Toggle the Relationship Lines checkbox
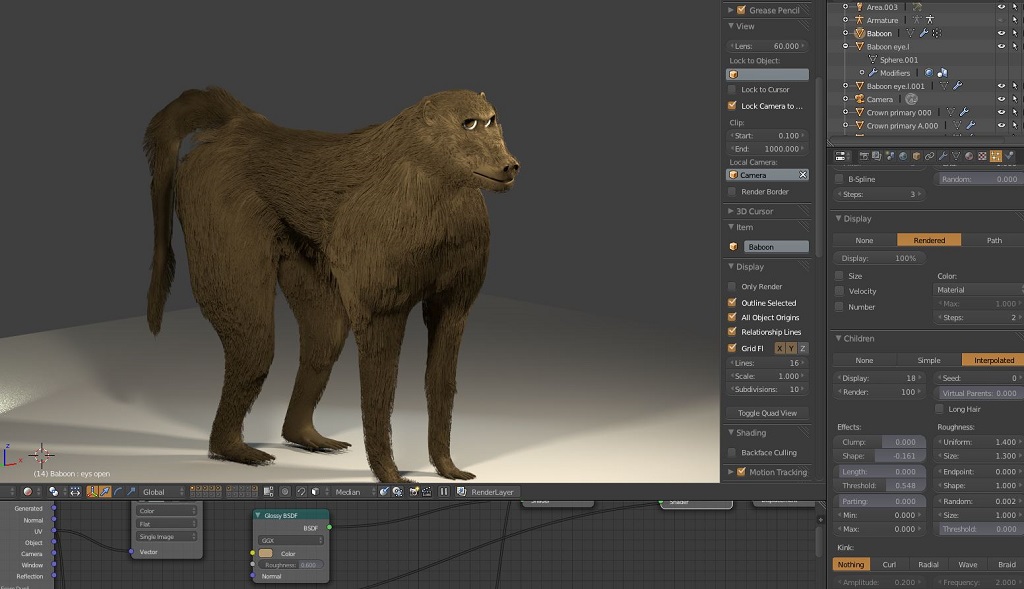Screen dimensions: 1024x589 point(732,332)
